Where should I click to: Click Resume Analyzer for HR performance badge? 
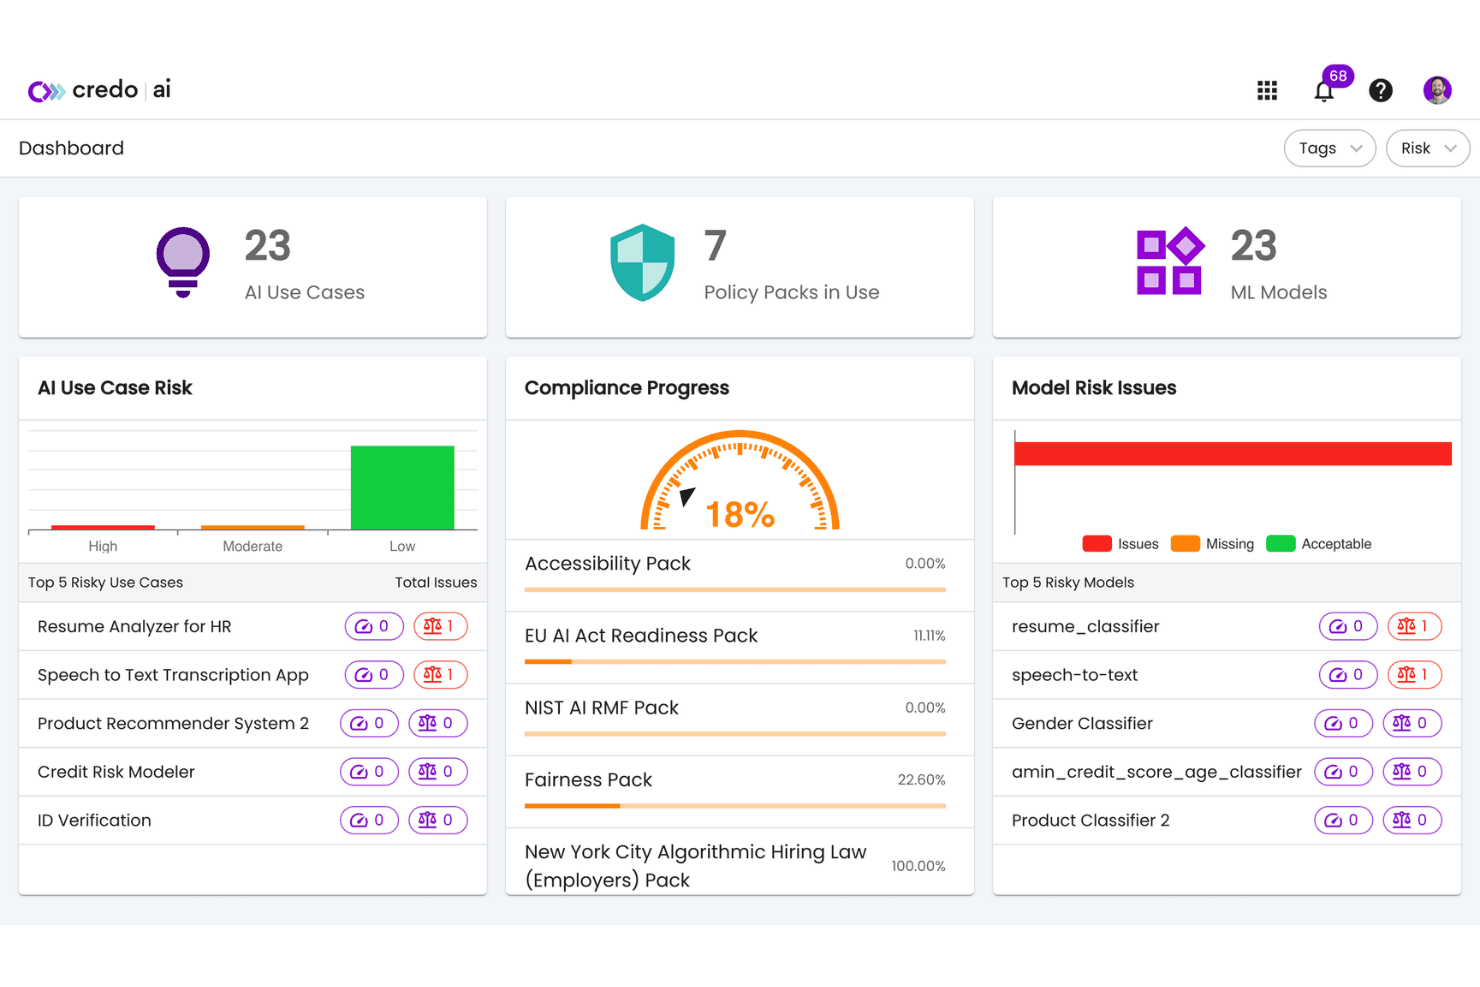click(374, 626)
